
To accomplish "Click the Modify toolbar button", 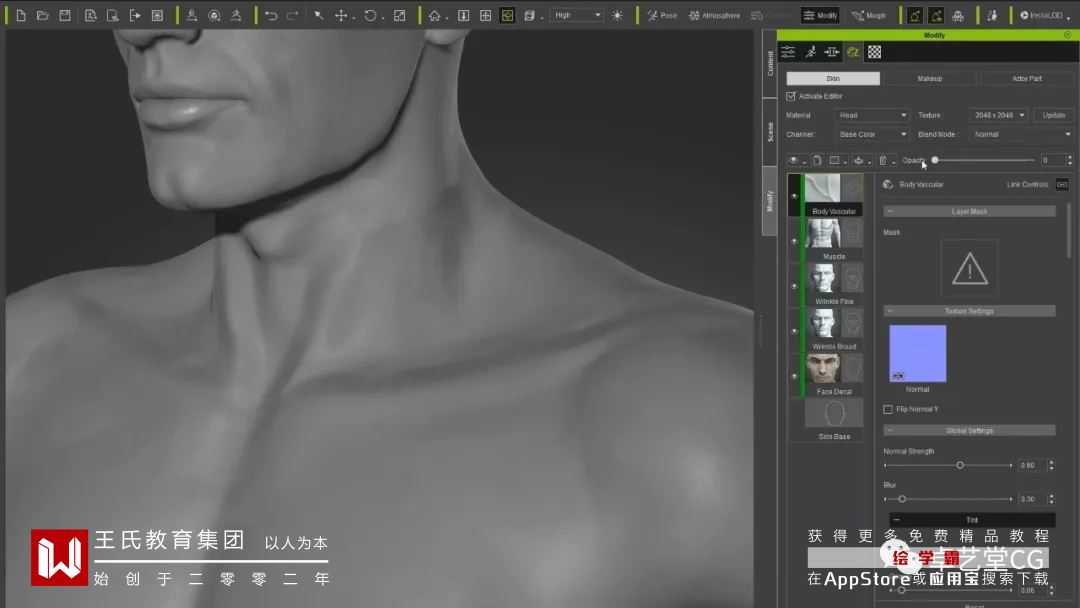I will (820, 15).
